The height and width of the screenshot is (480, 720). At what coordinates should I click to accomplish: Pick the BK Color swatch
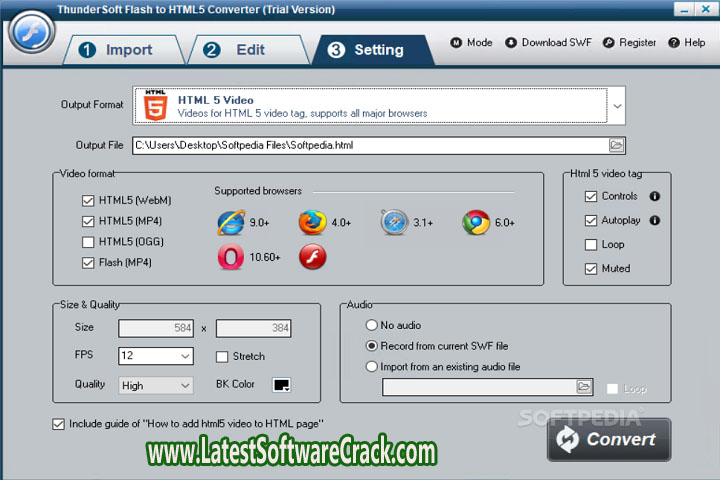[281, 385]
